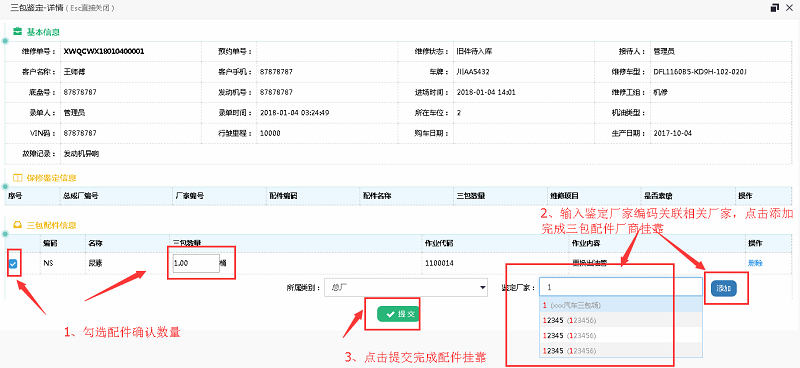800x368 pixels.
Task: Click the 底盘号 value 87878787
Action: click(80, 92)
